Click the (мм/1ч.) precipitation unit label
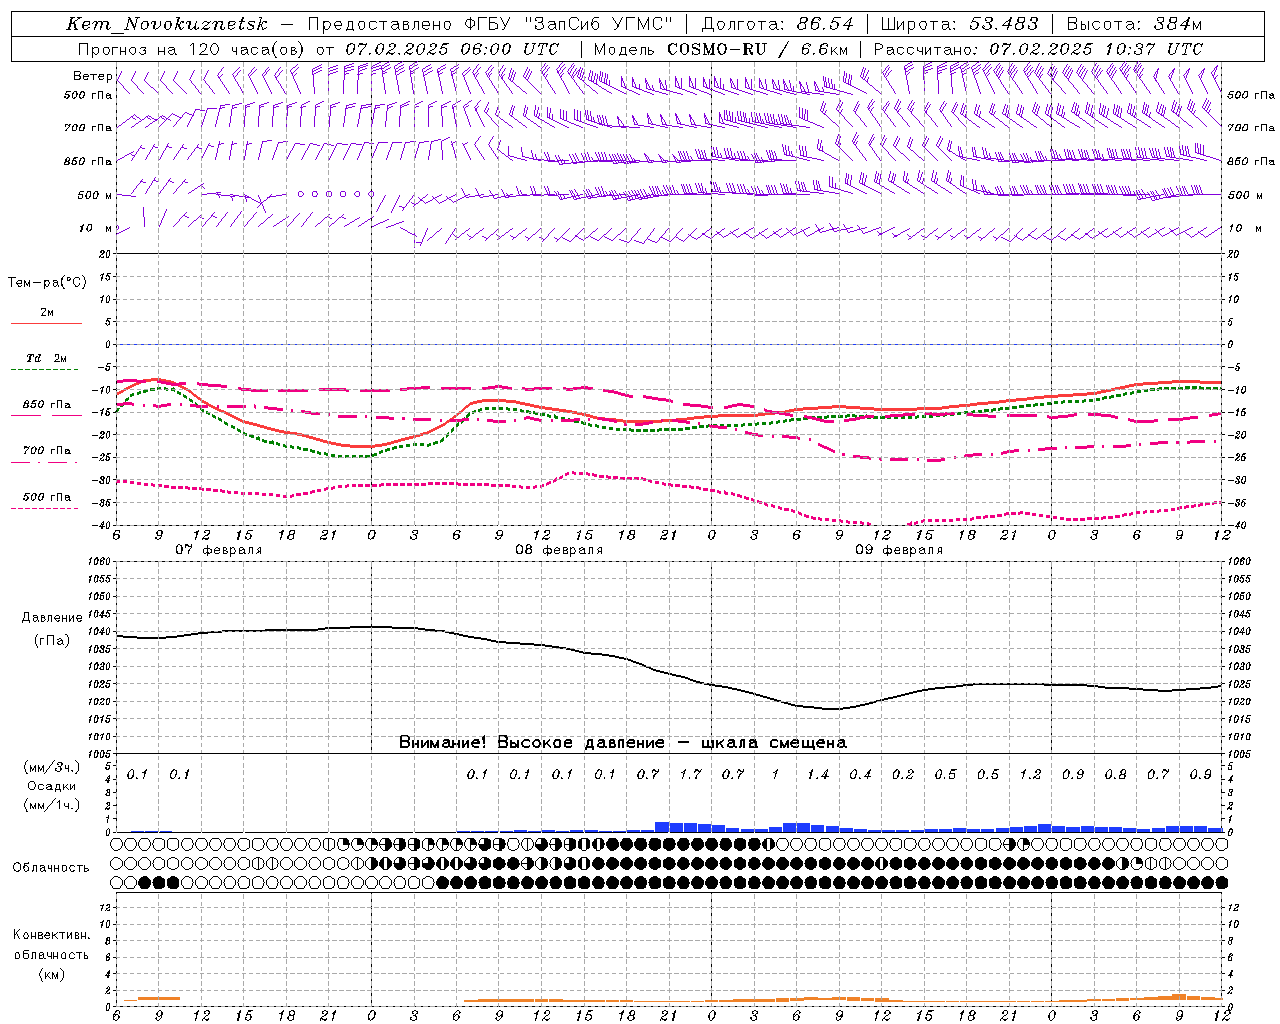 [x=52, y=805]
